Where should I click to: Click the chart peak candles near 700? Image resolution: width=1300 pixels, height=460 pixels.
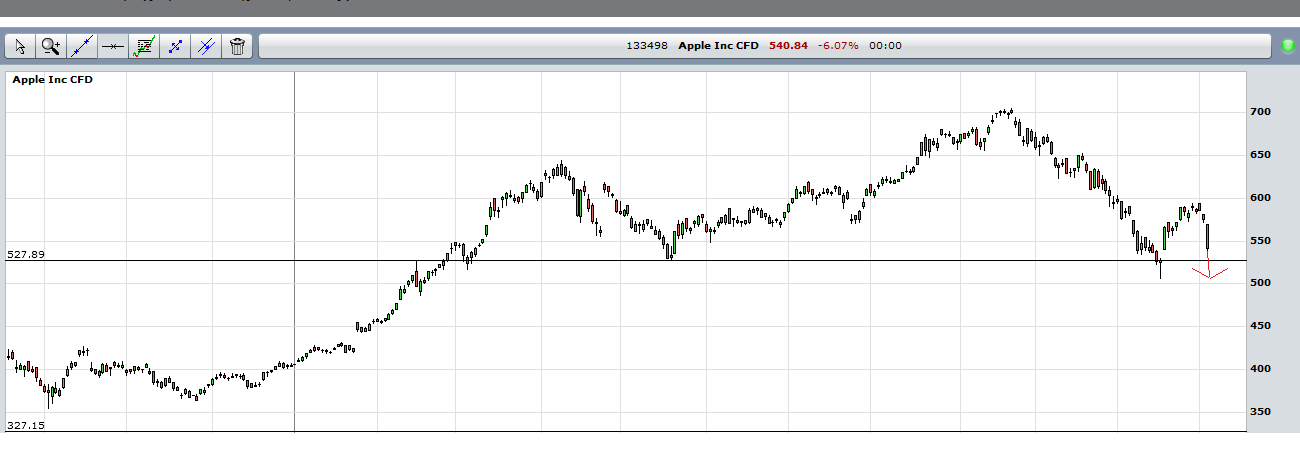click(1003, 113)
